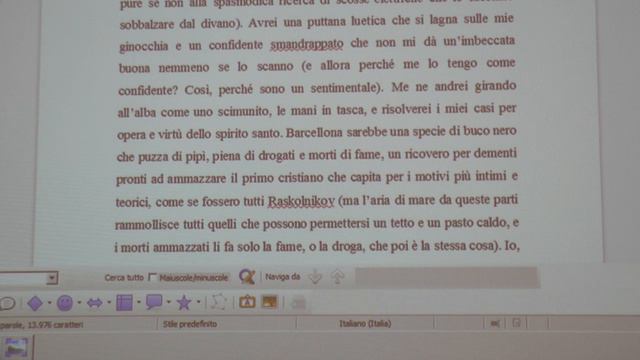Select the Stars shapes tool
The image size is (640, 360).
point(184,302)
